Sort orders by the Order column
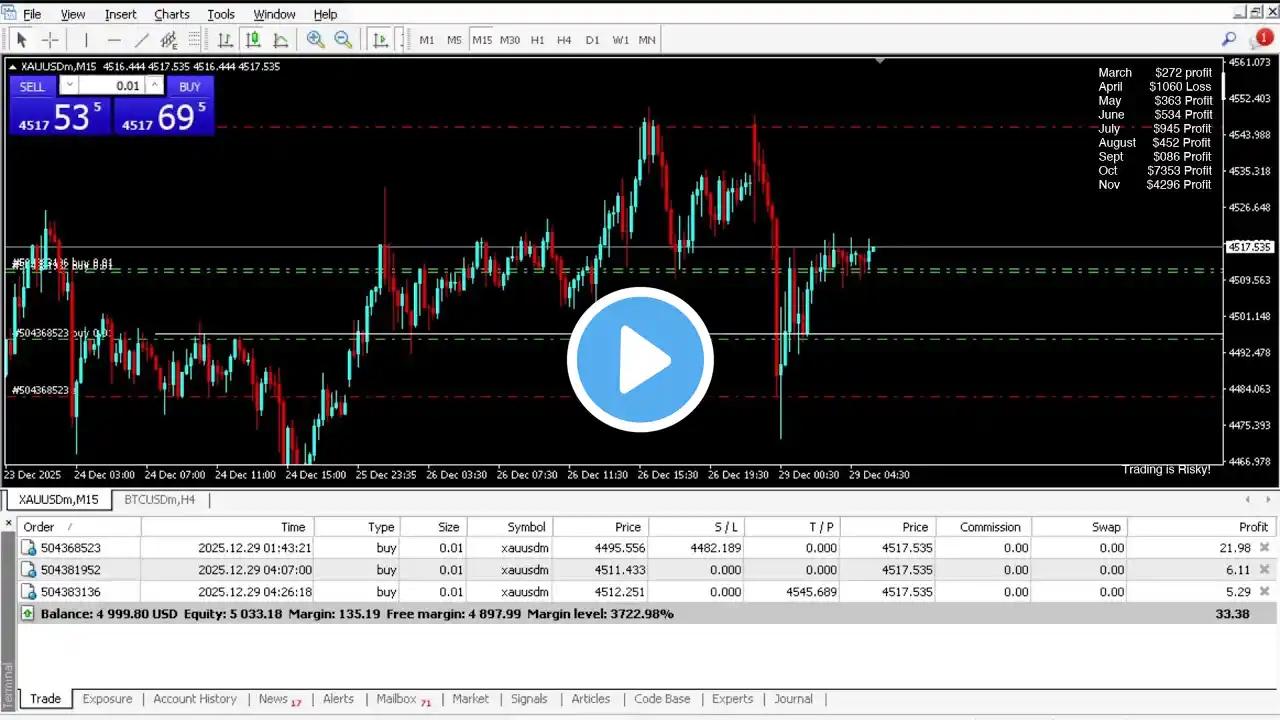The height and width of the screenshot is (720, 1280). point(79,527)
